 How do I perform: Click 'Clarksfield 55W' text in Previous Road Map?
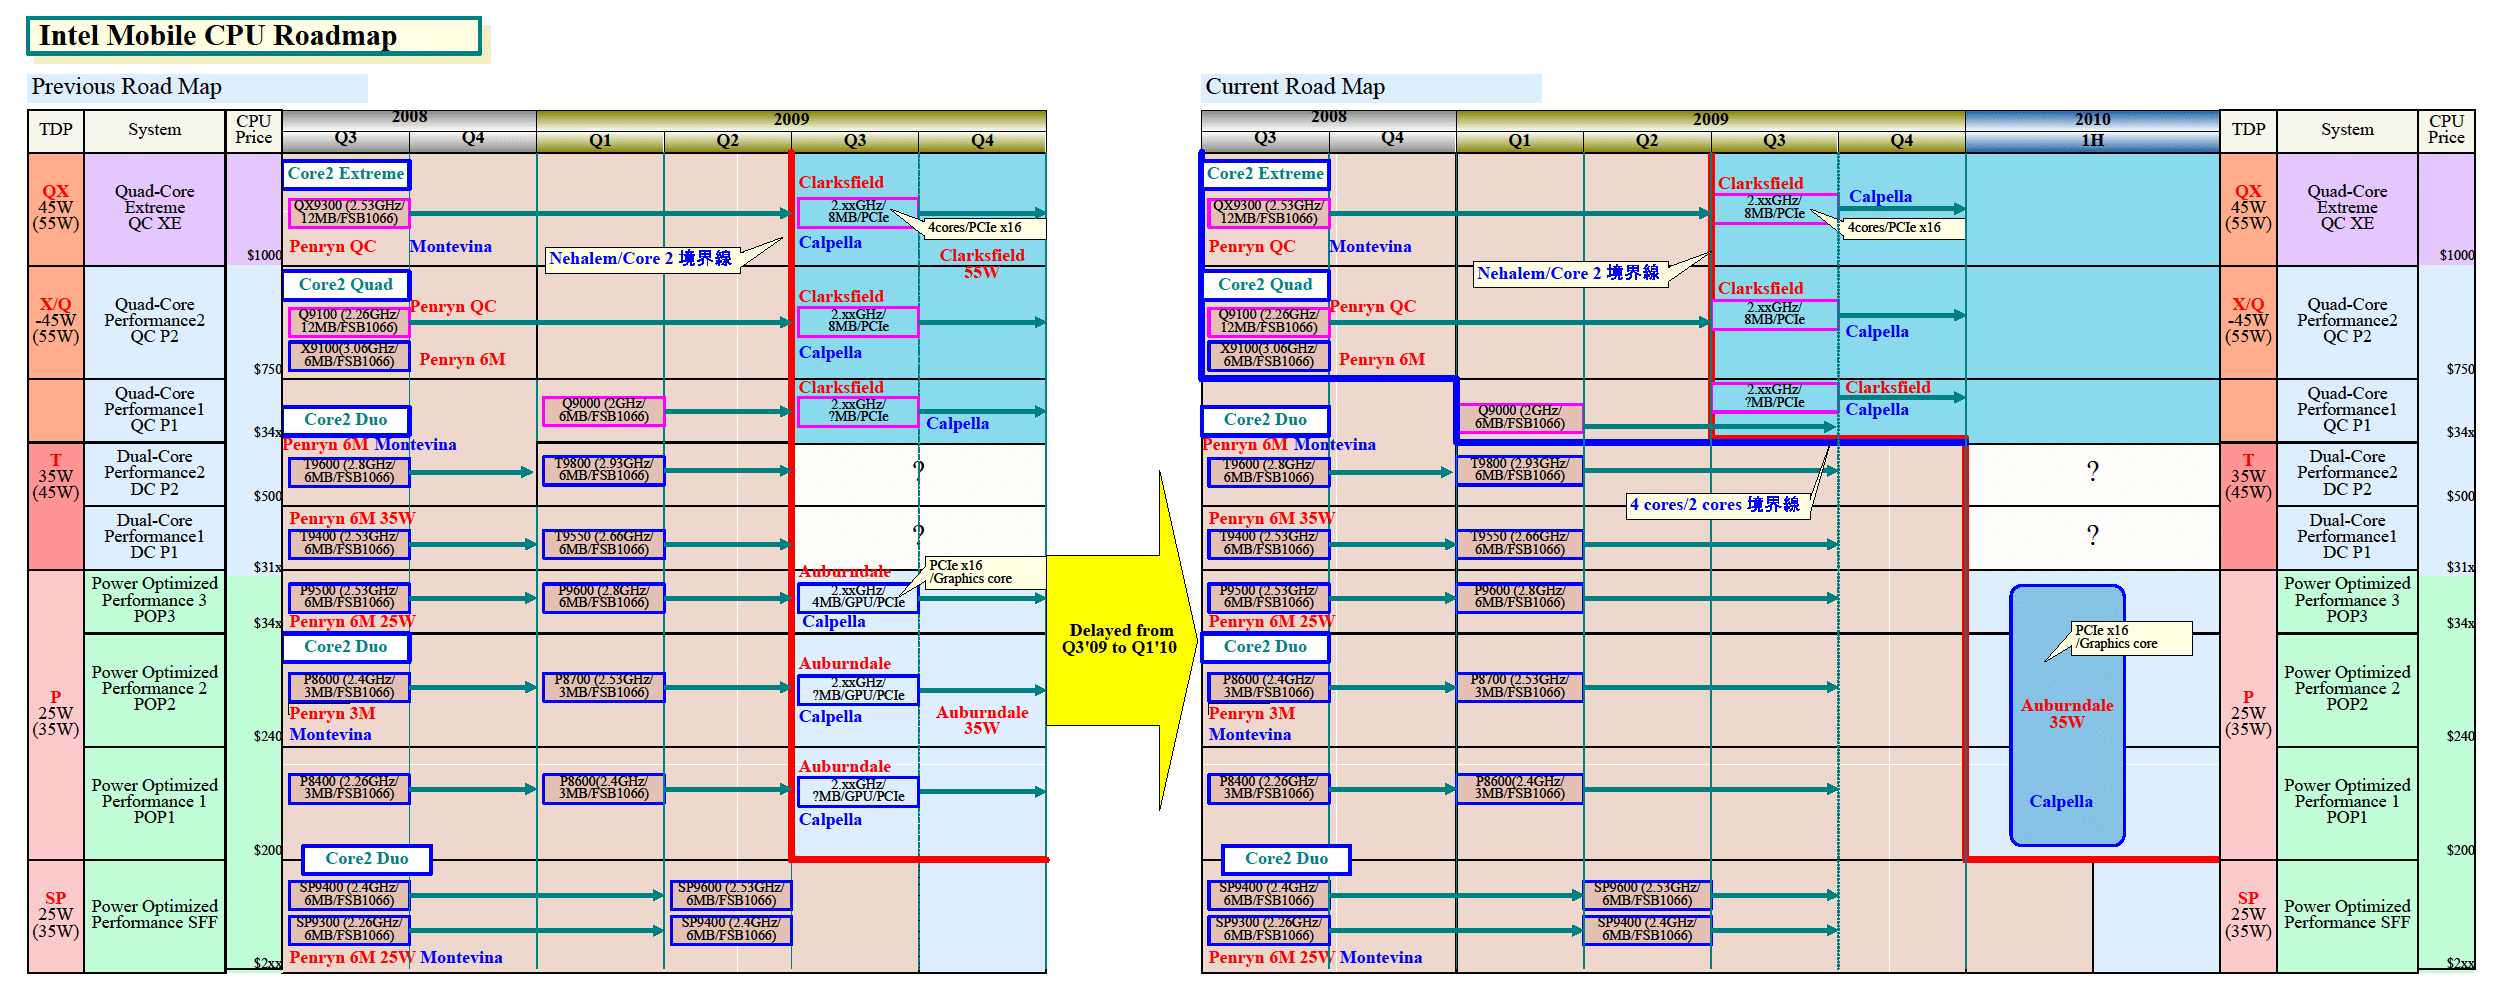[981, 263]
